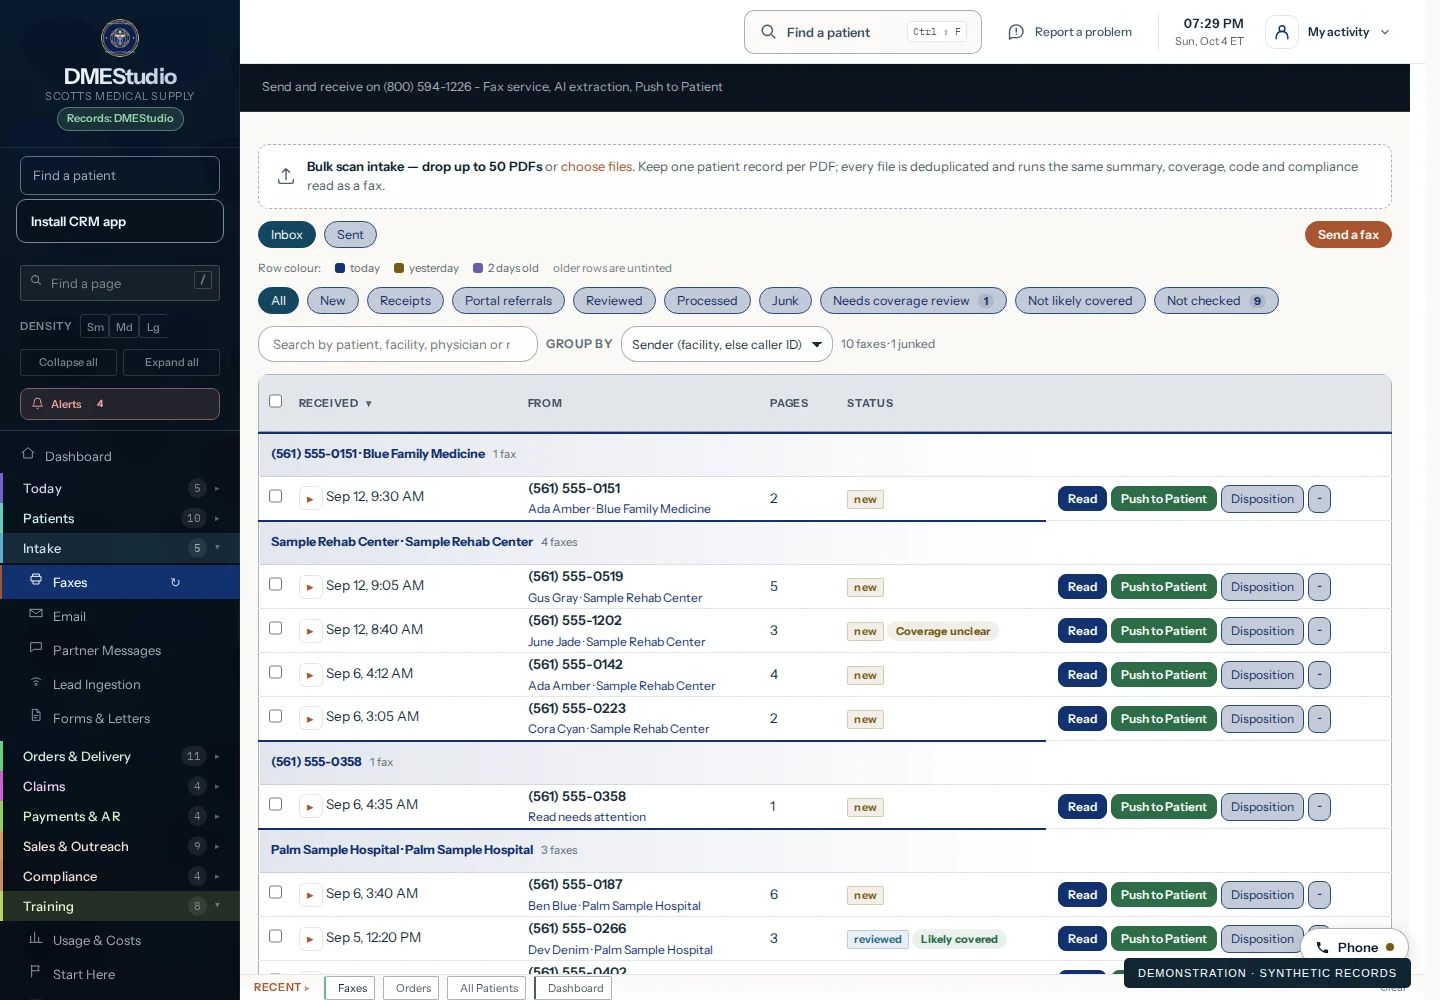1440x1000 pixels.
Task: Tick checkbox for Sep 12, 9:30 AM fax
Action: [276, 496]
